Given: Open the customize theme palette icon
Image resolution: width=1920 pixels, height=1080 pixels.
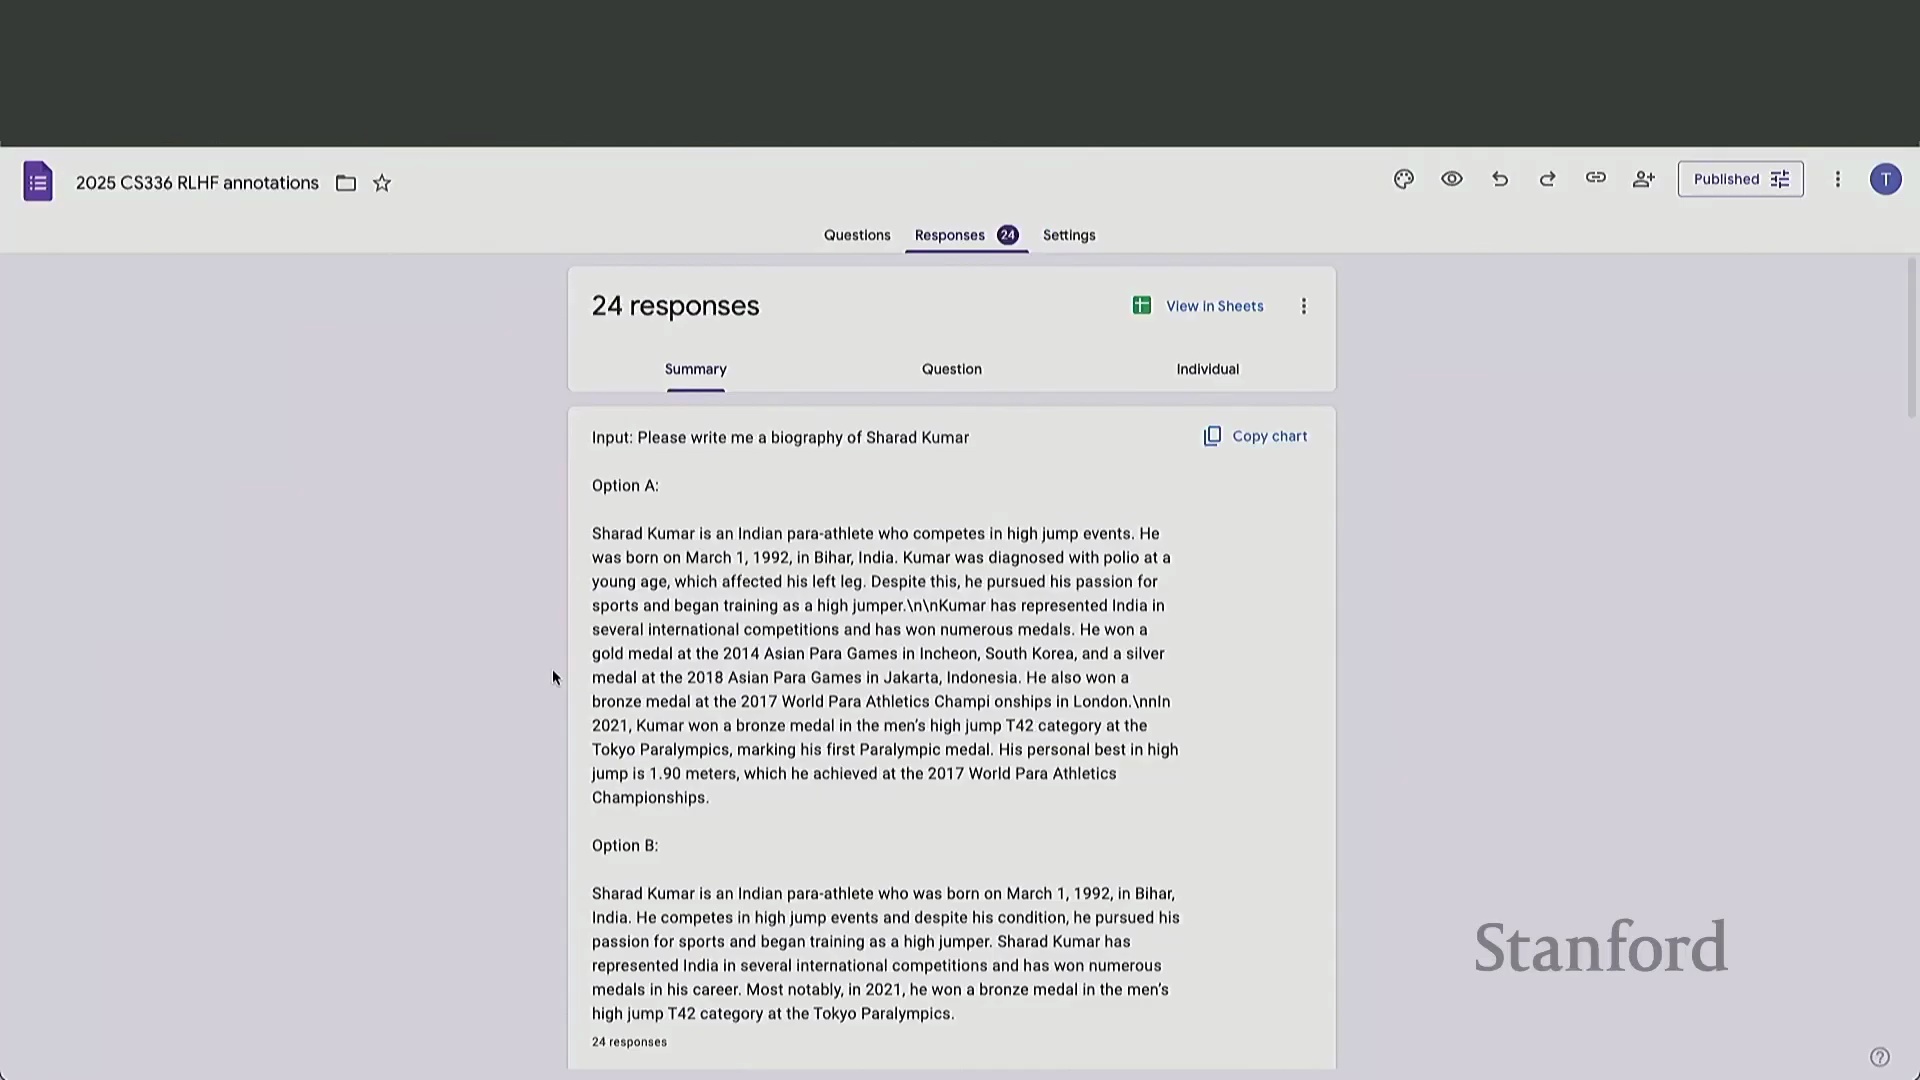Looking at the screenshot, I should [1404, 179].
